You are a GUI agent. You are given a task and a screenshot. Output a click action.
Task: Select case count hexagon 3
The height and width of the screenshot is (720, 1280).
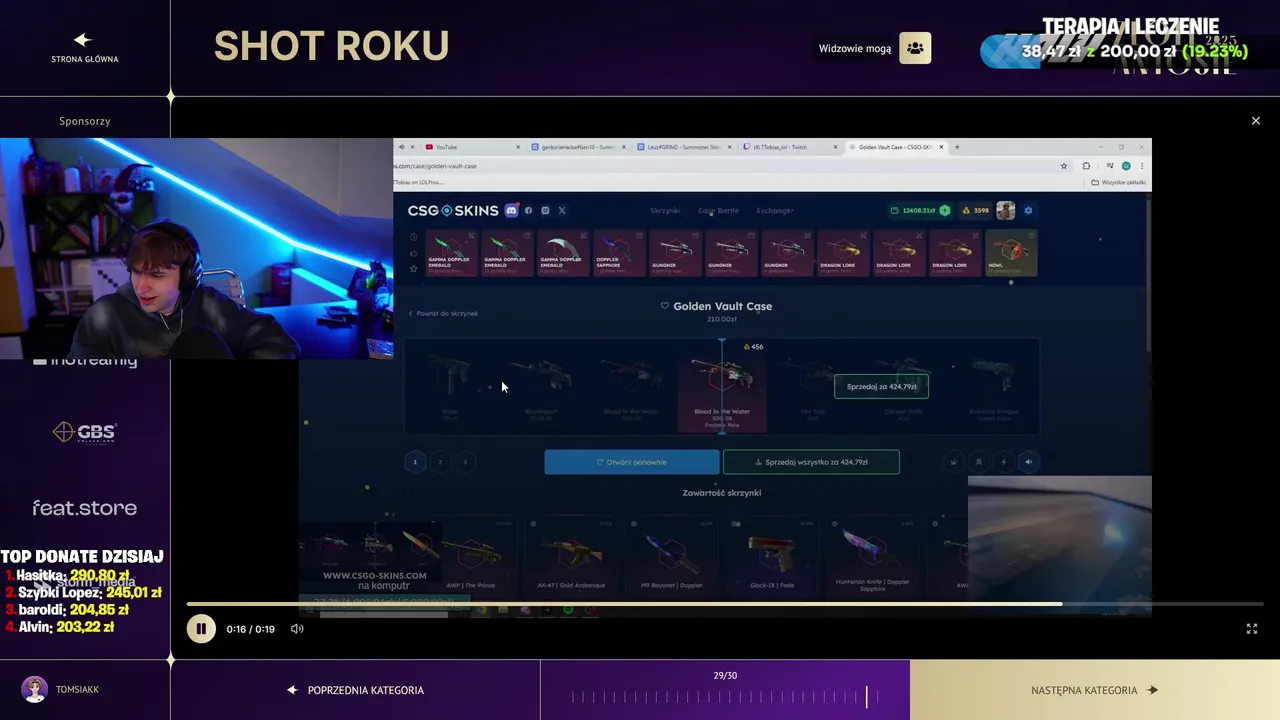pyautogui.click(x=465, y=462)
